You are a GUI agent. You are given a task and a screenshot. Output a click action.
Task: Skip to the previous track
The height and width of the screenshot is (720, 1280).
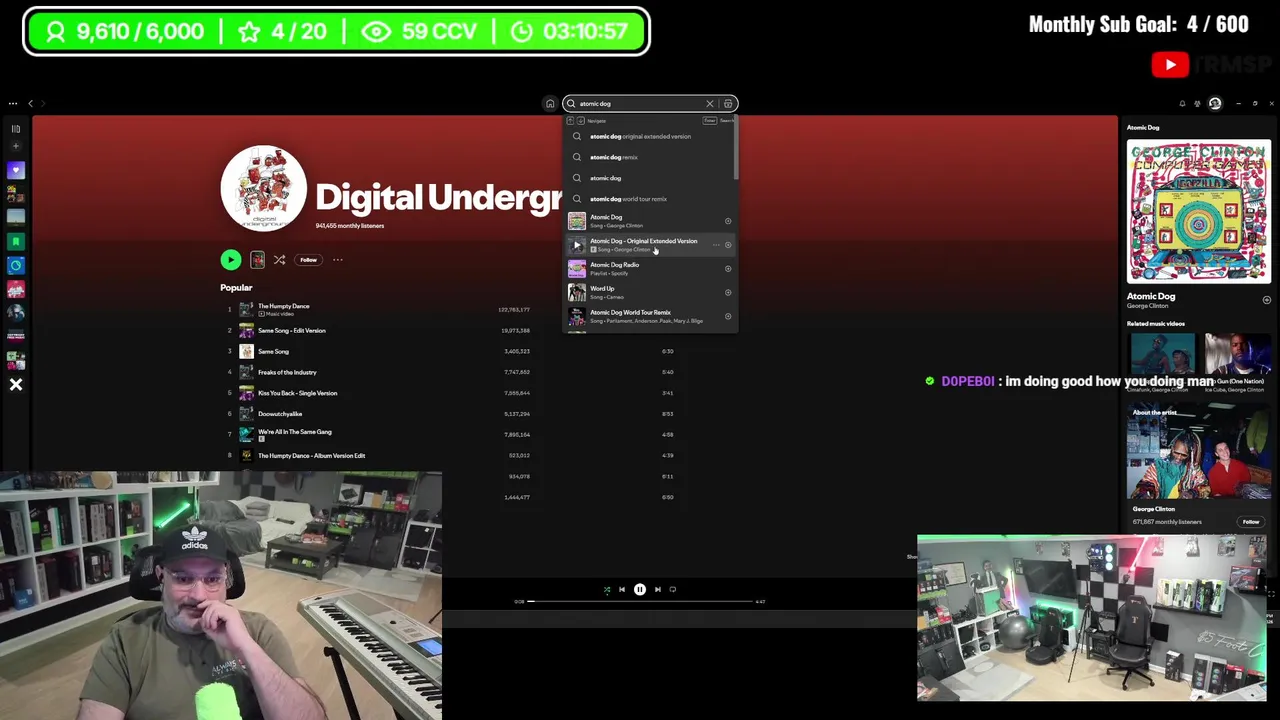(x=622, y=590)
